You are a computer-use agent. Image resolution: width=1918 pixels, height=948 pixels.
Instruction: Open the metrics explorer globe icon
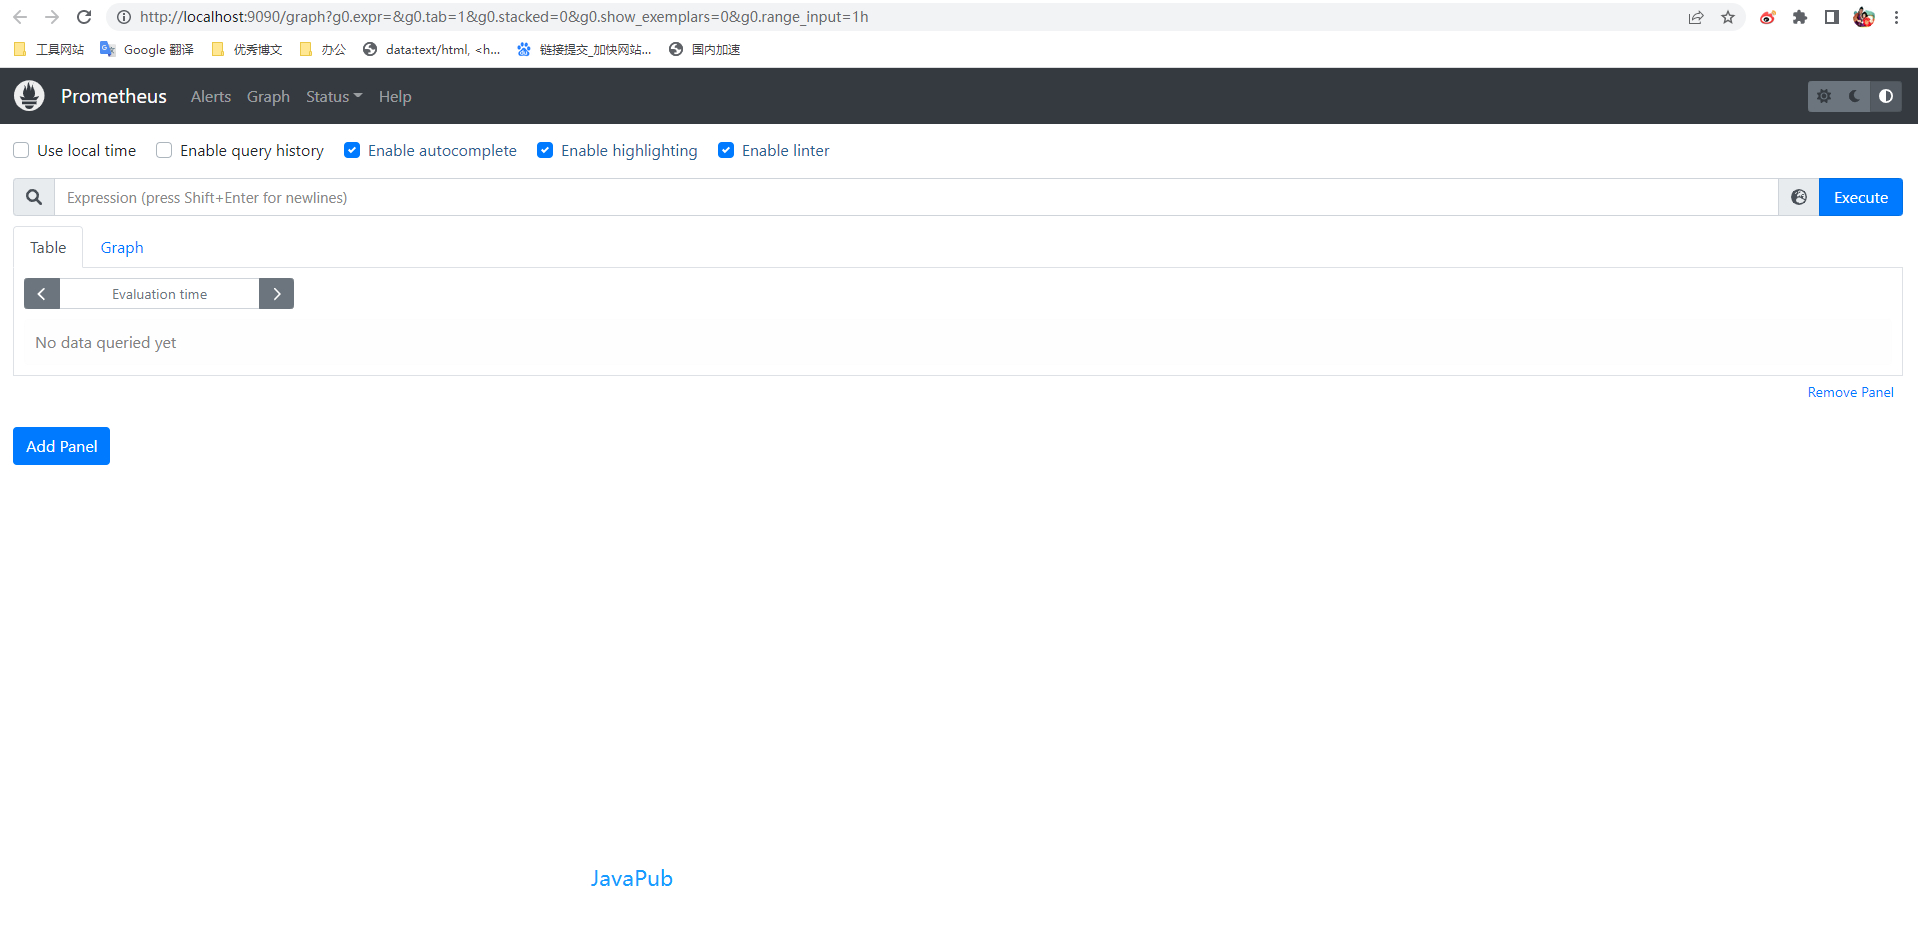[1799, 197]
